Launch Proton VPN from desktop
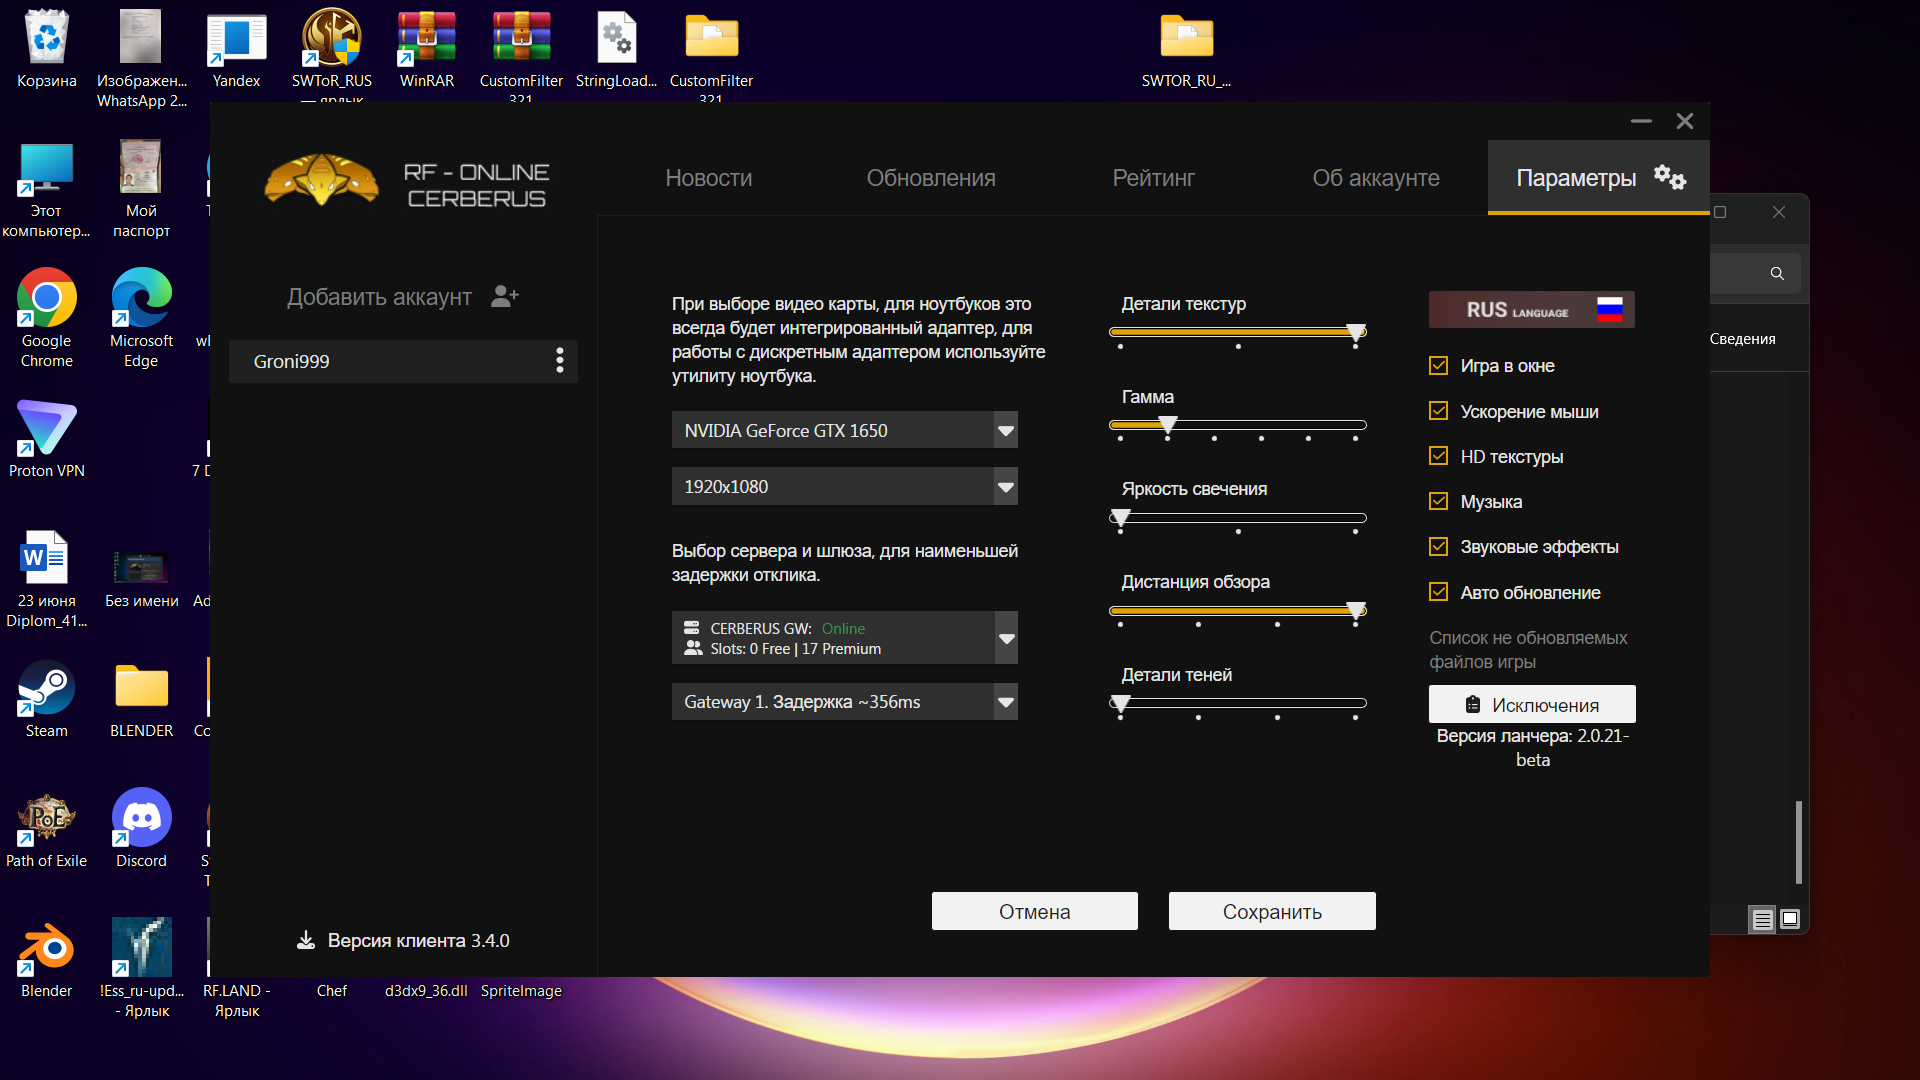 click(46, 440)
